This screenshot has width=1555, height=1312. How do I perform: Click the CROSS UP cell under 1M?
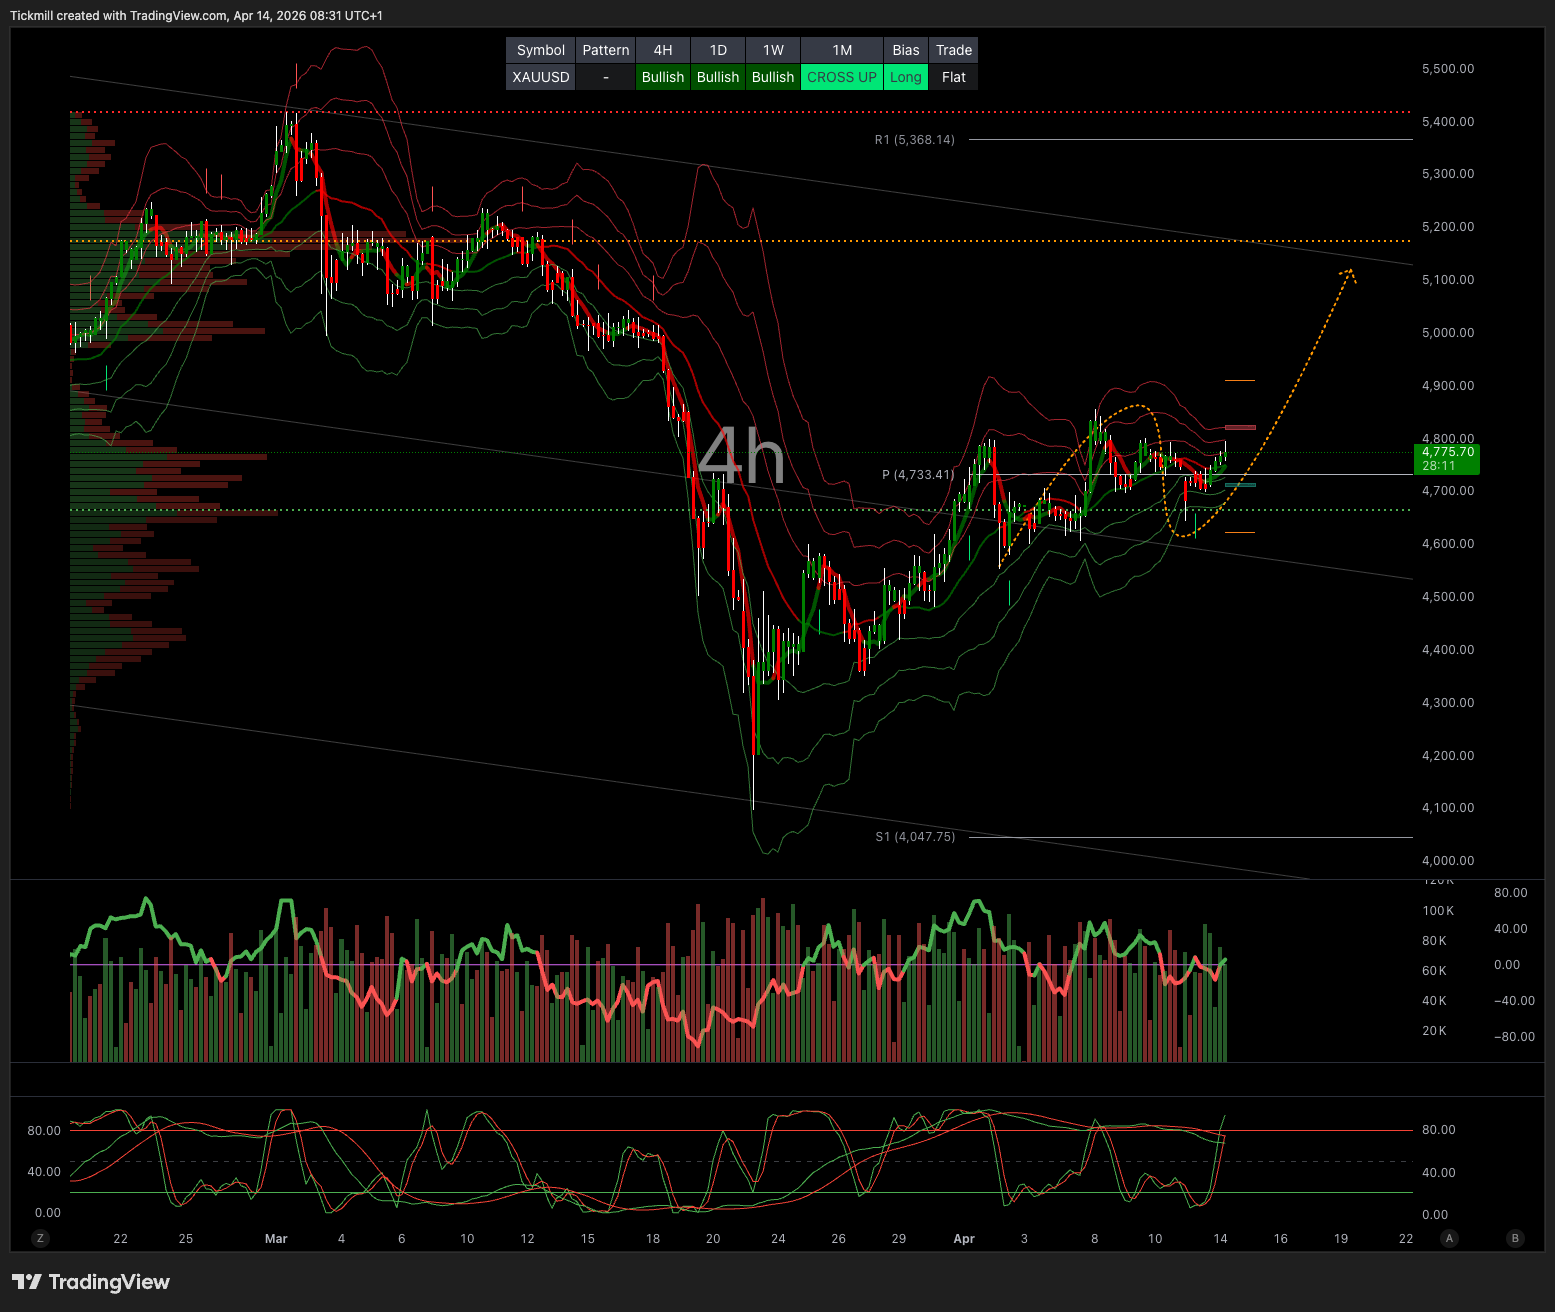841,77
